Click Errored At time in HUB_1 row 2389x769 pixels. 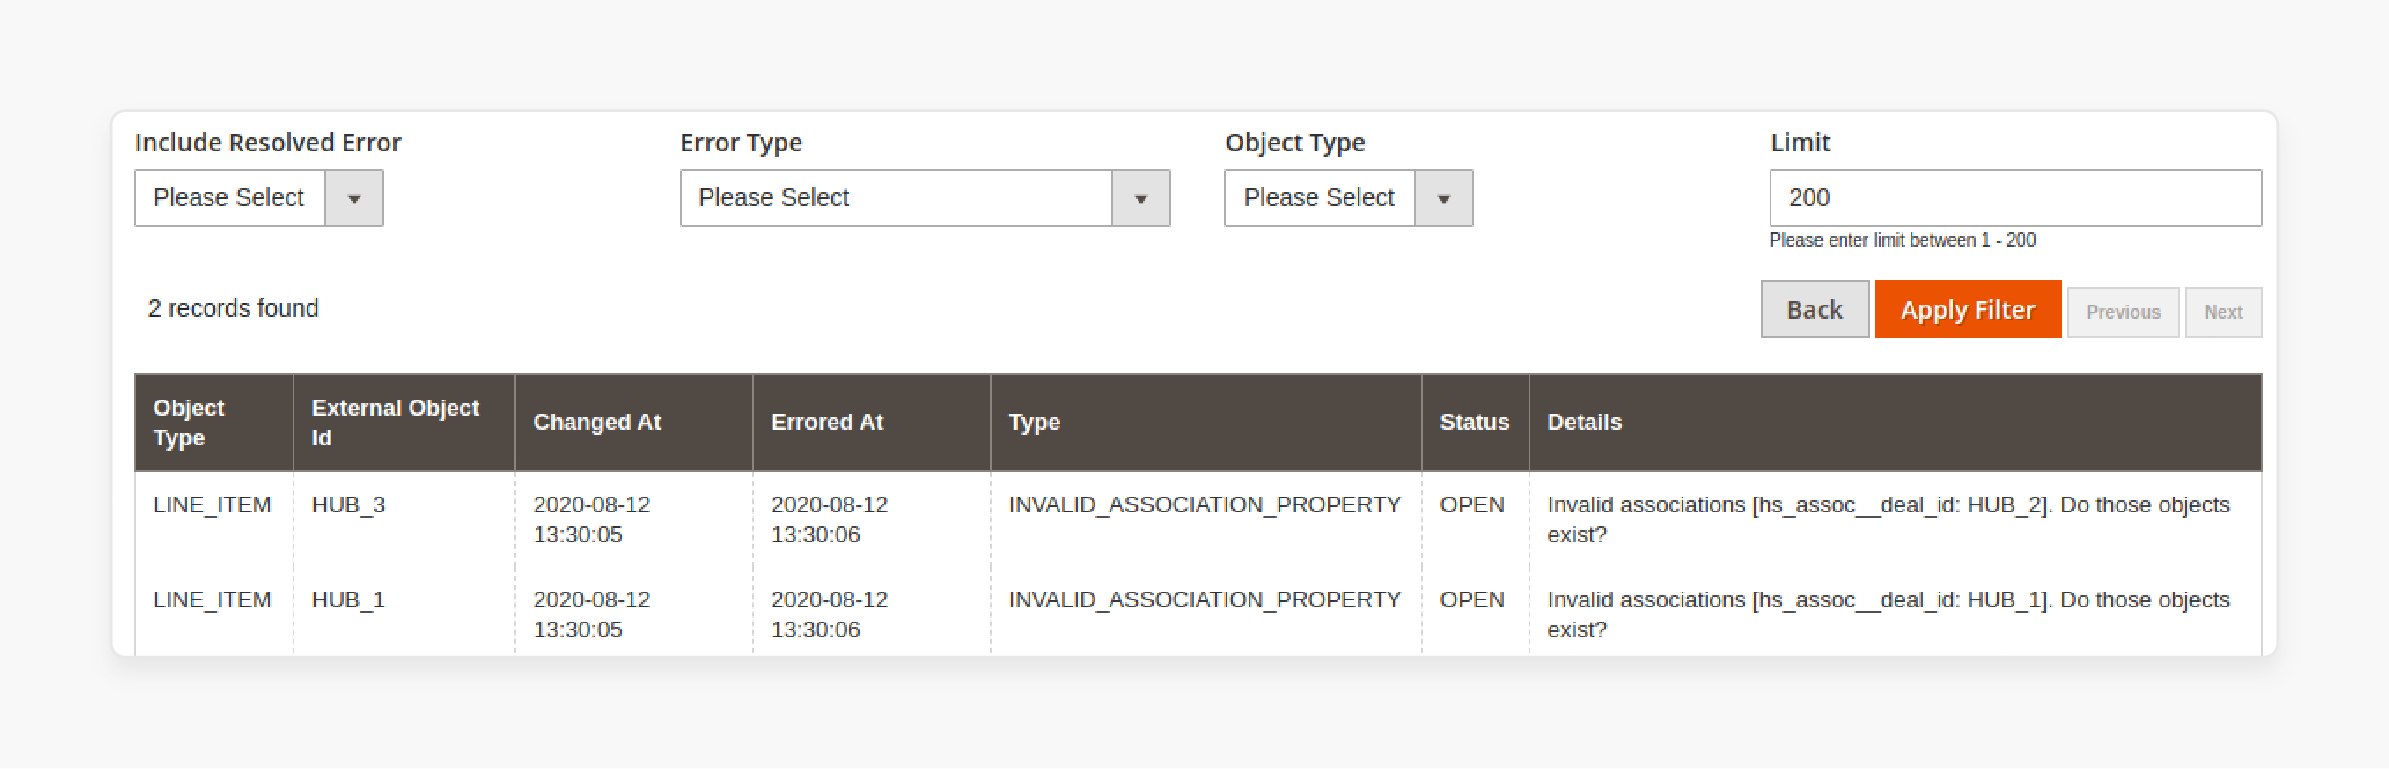point(829,615)
